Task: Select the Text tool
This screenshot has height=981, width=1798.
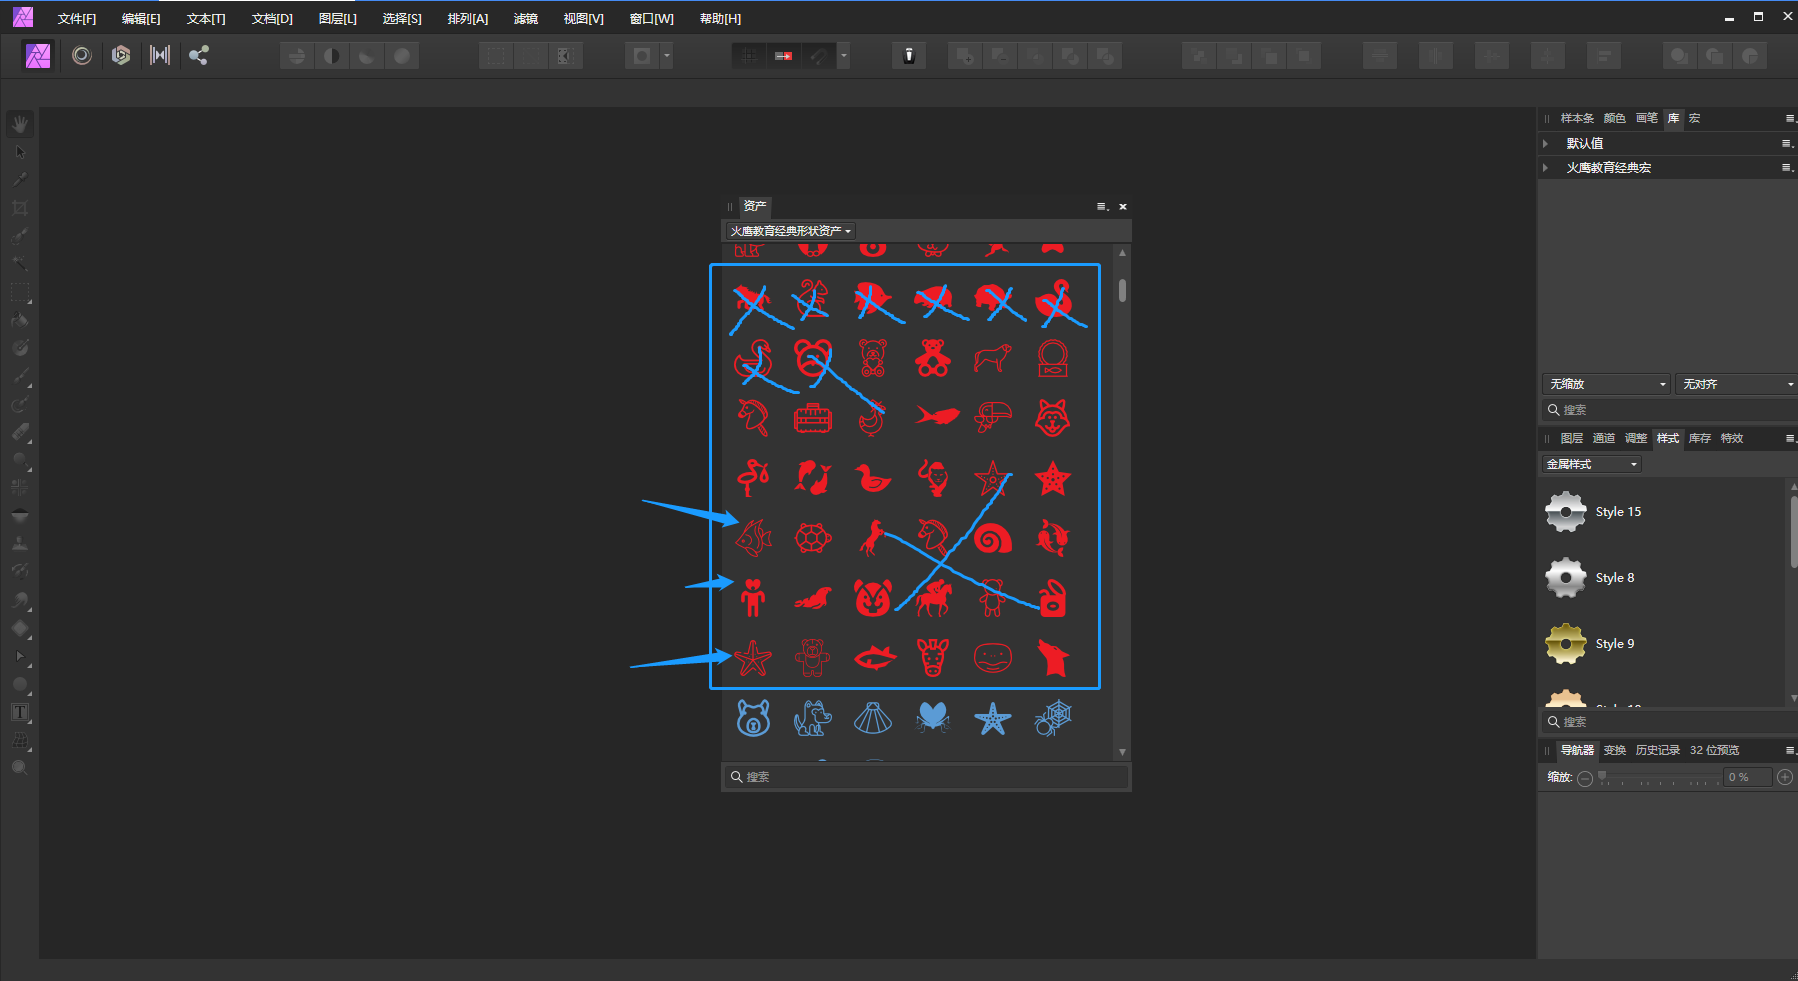Action: (x=20, y=712)
